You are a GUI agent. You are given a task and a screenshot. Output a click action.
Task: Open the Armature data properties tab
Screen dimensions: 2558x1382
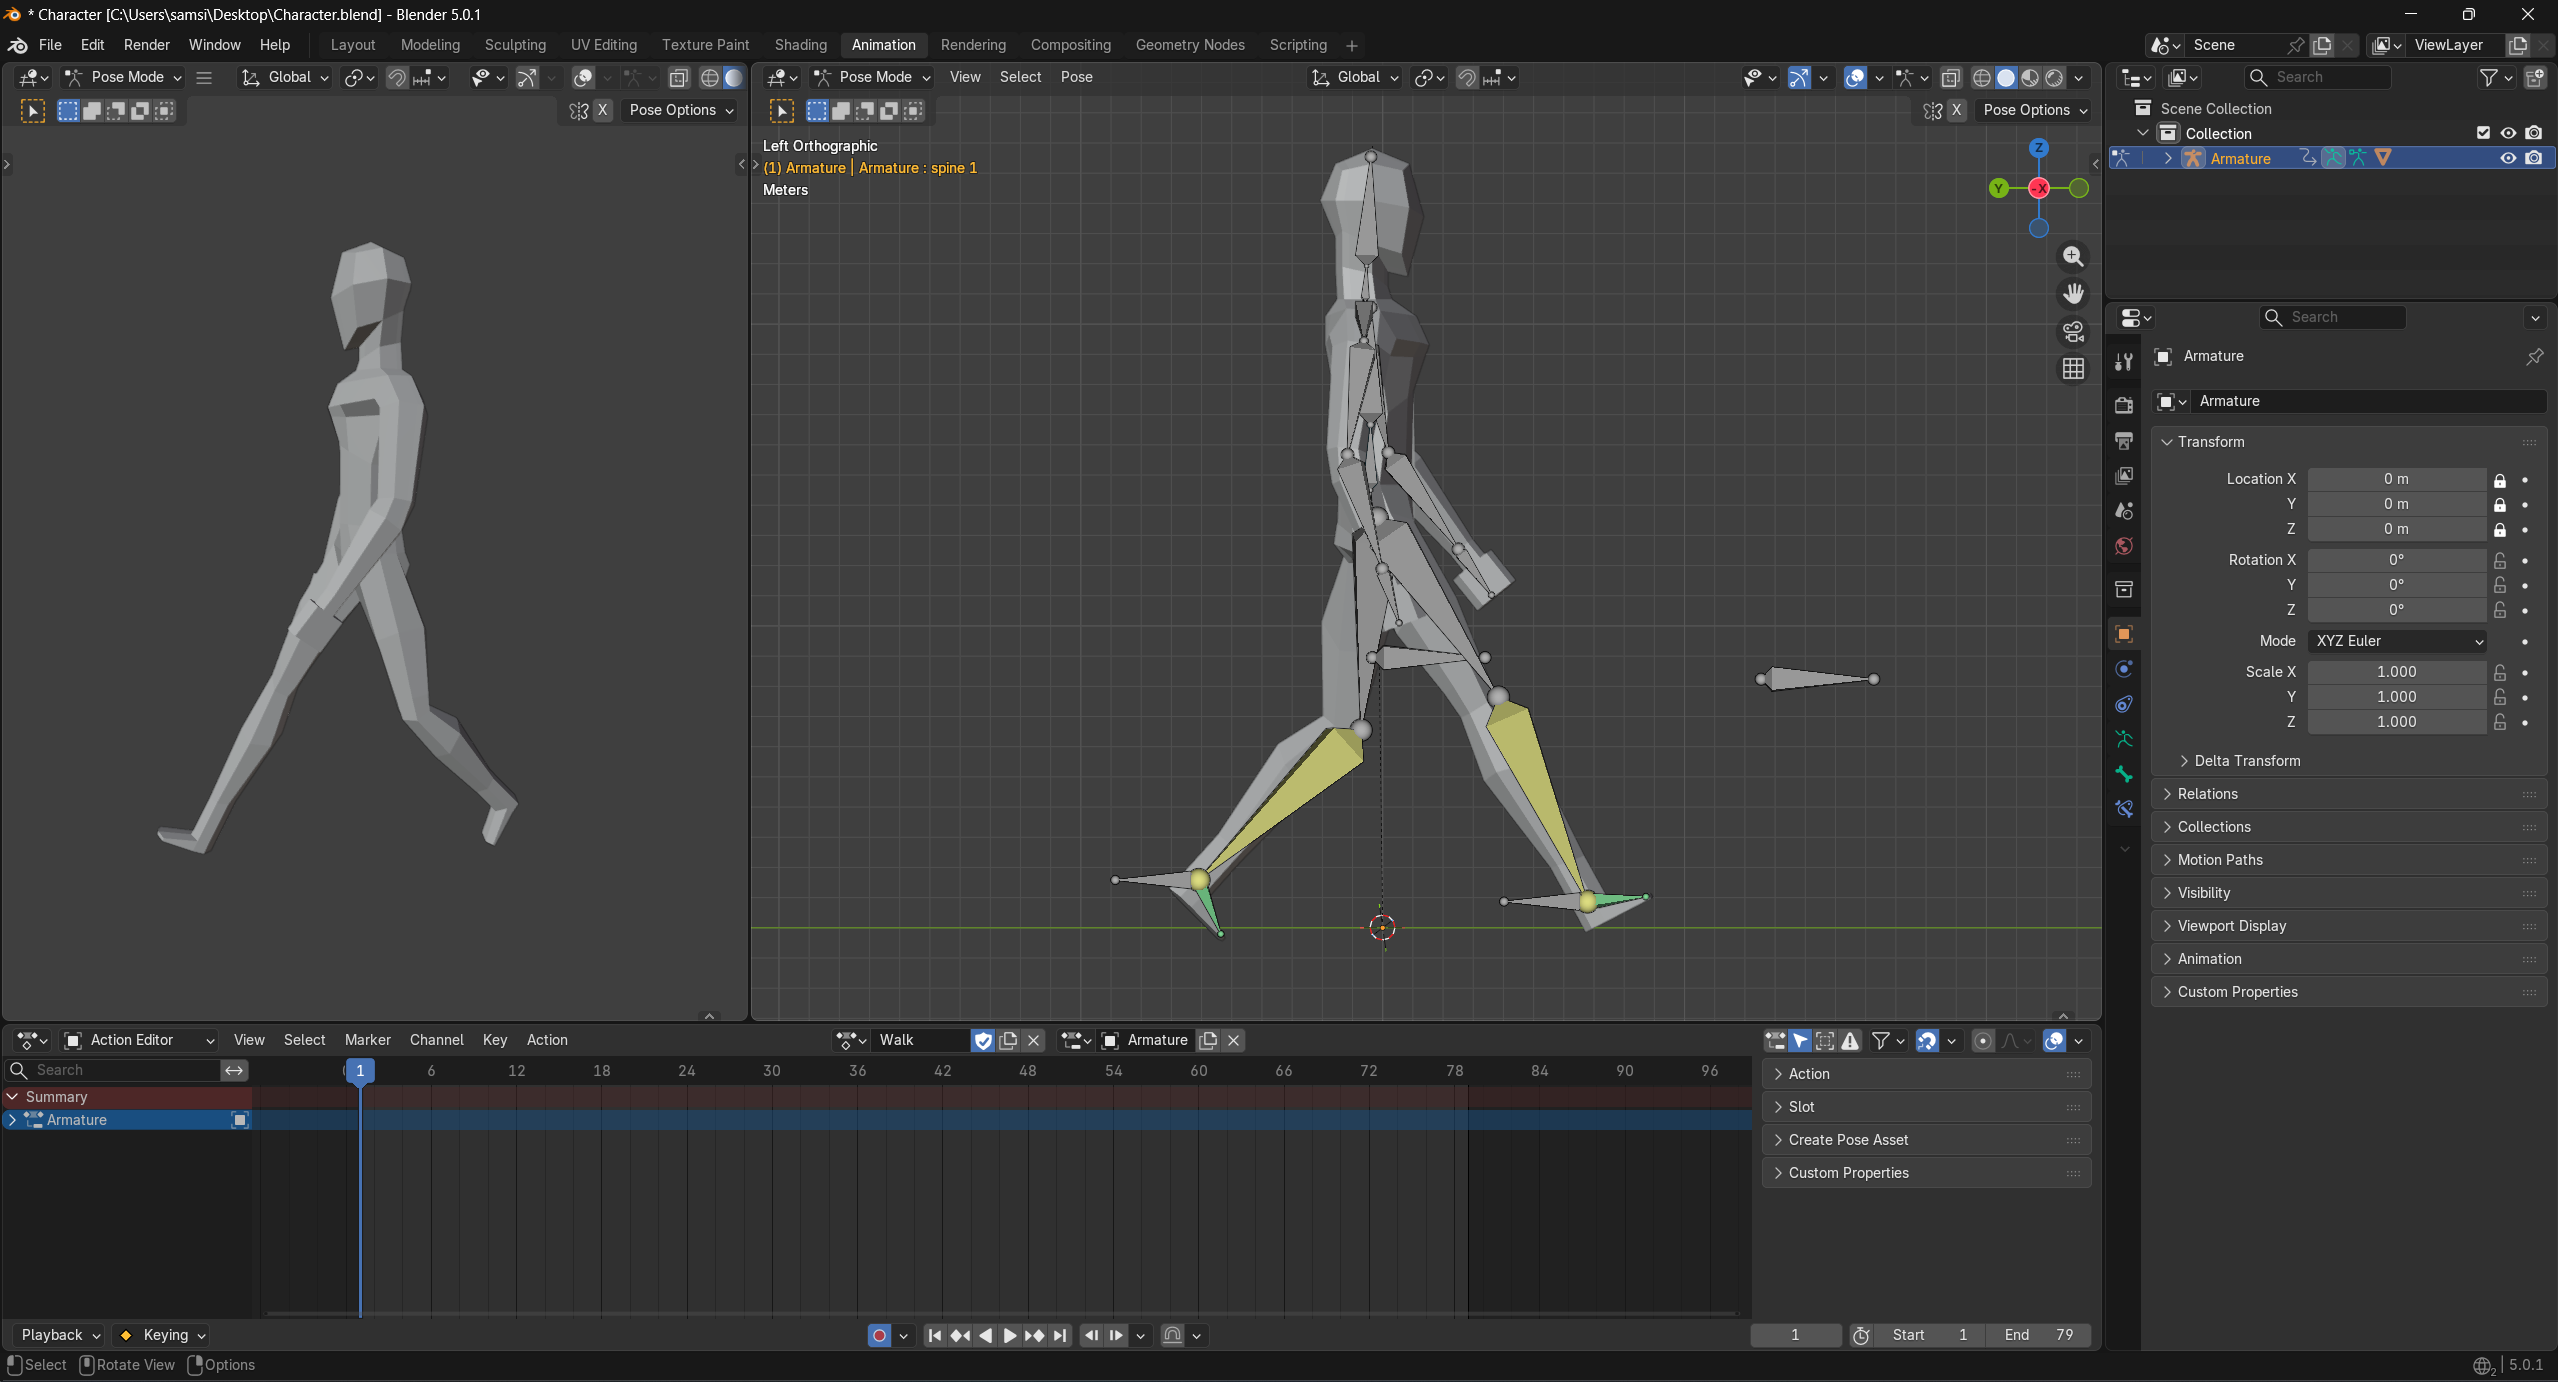click(x=2124, y=739)
